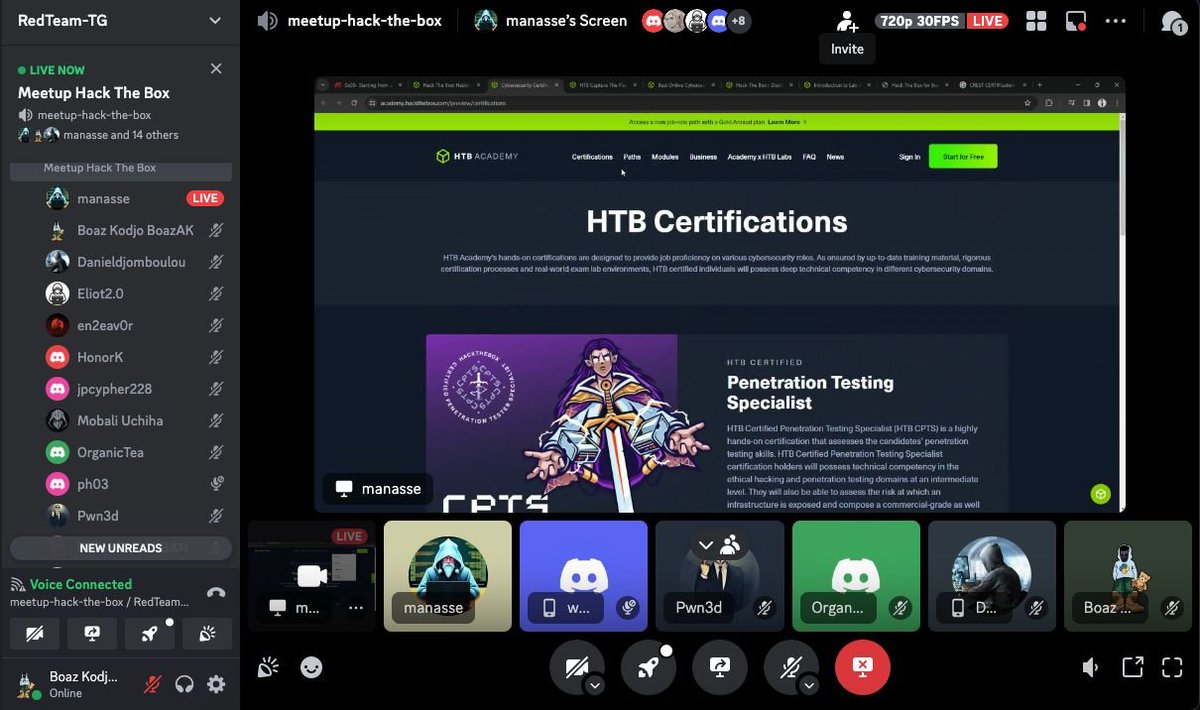The width and height of the screenshot is (1200, 710).
Task: Start an activity from sidebar rocket icon
Action: pos(150,633)
